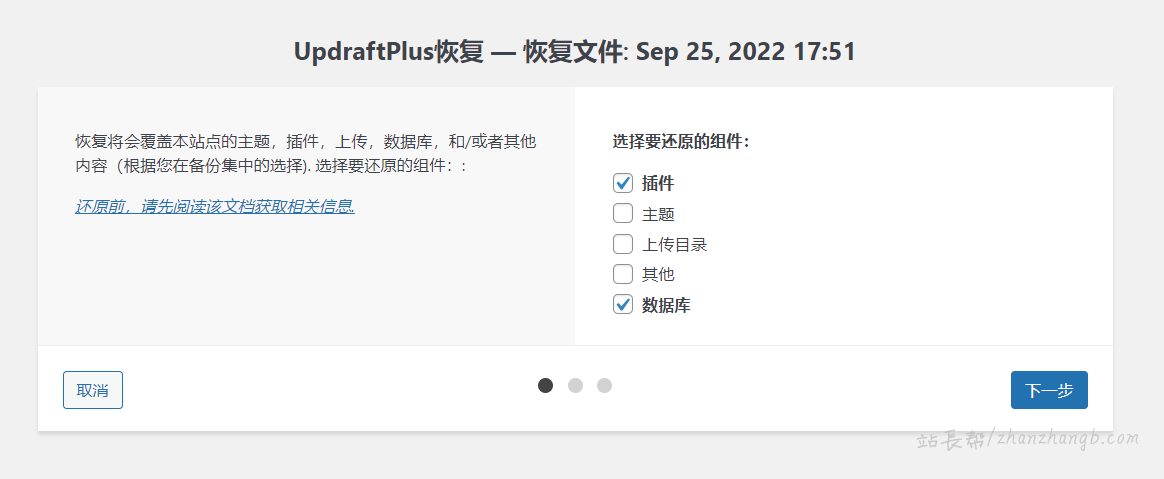Click the 插件 label text
Screen dimensions: 1164x479
pyautogui.click(x=658, y=184)
